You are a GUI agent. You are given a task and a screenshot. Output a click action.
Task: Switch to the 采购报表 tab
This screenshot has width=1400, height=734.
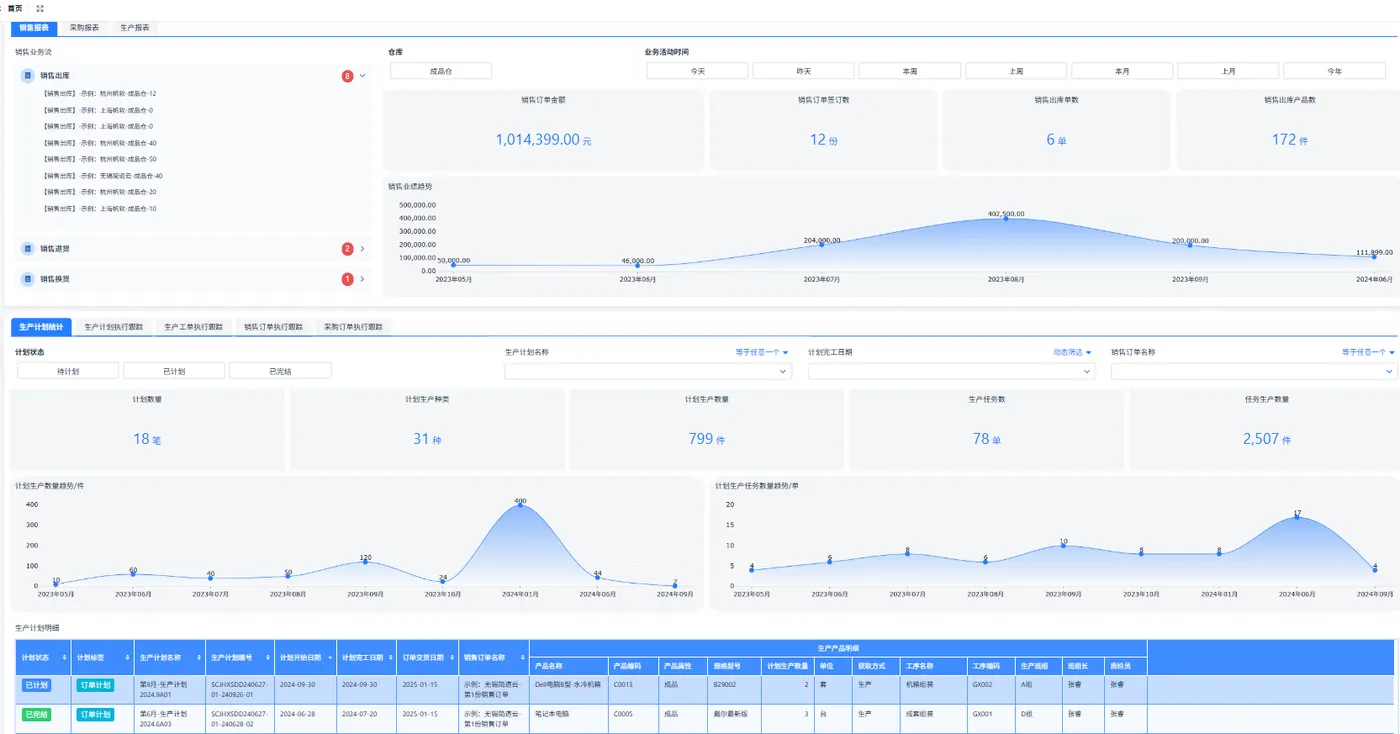pos(84,28)
